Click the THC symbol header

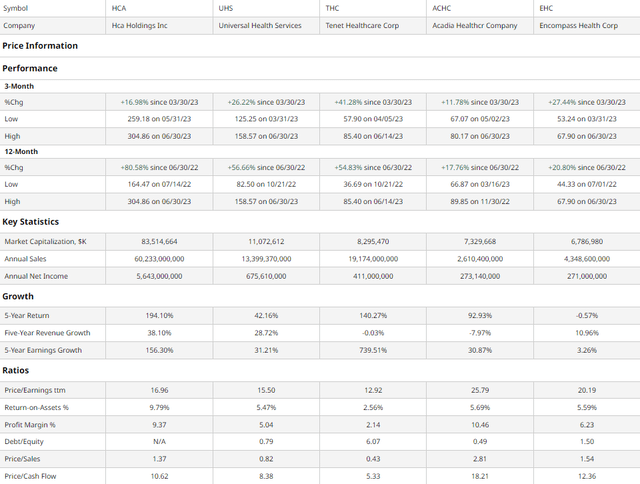332,8
